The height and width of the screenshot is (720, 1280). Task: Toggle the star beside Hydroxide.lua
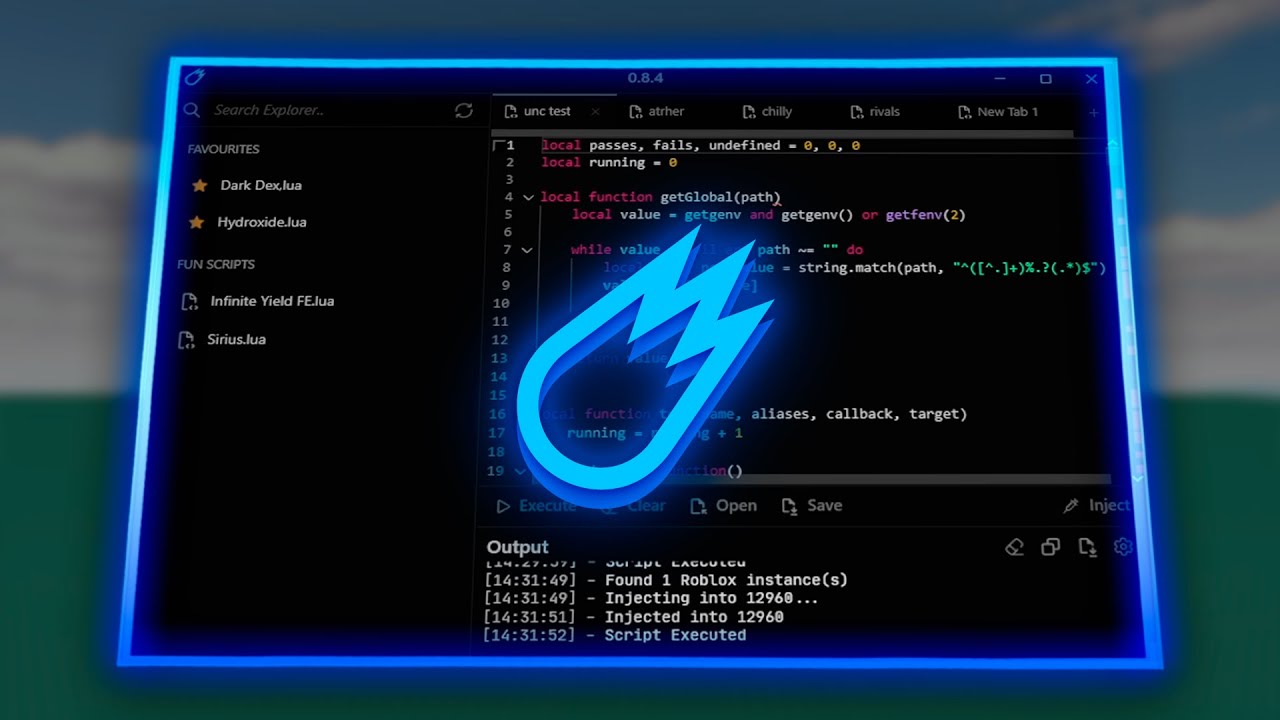click(x=197, y=223)
